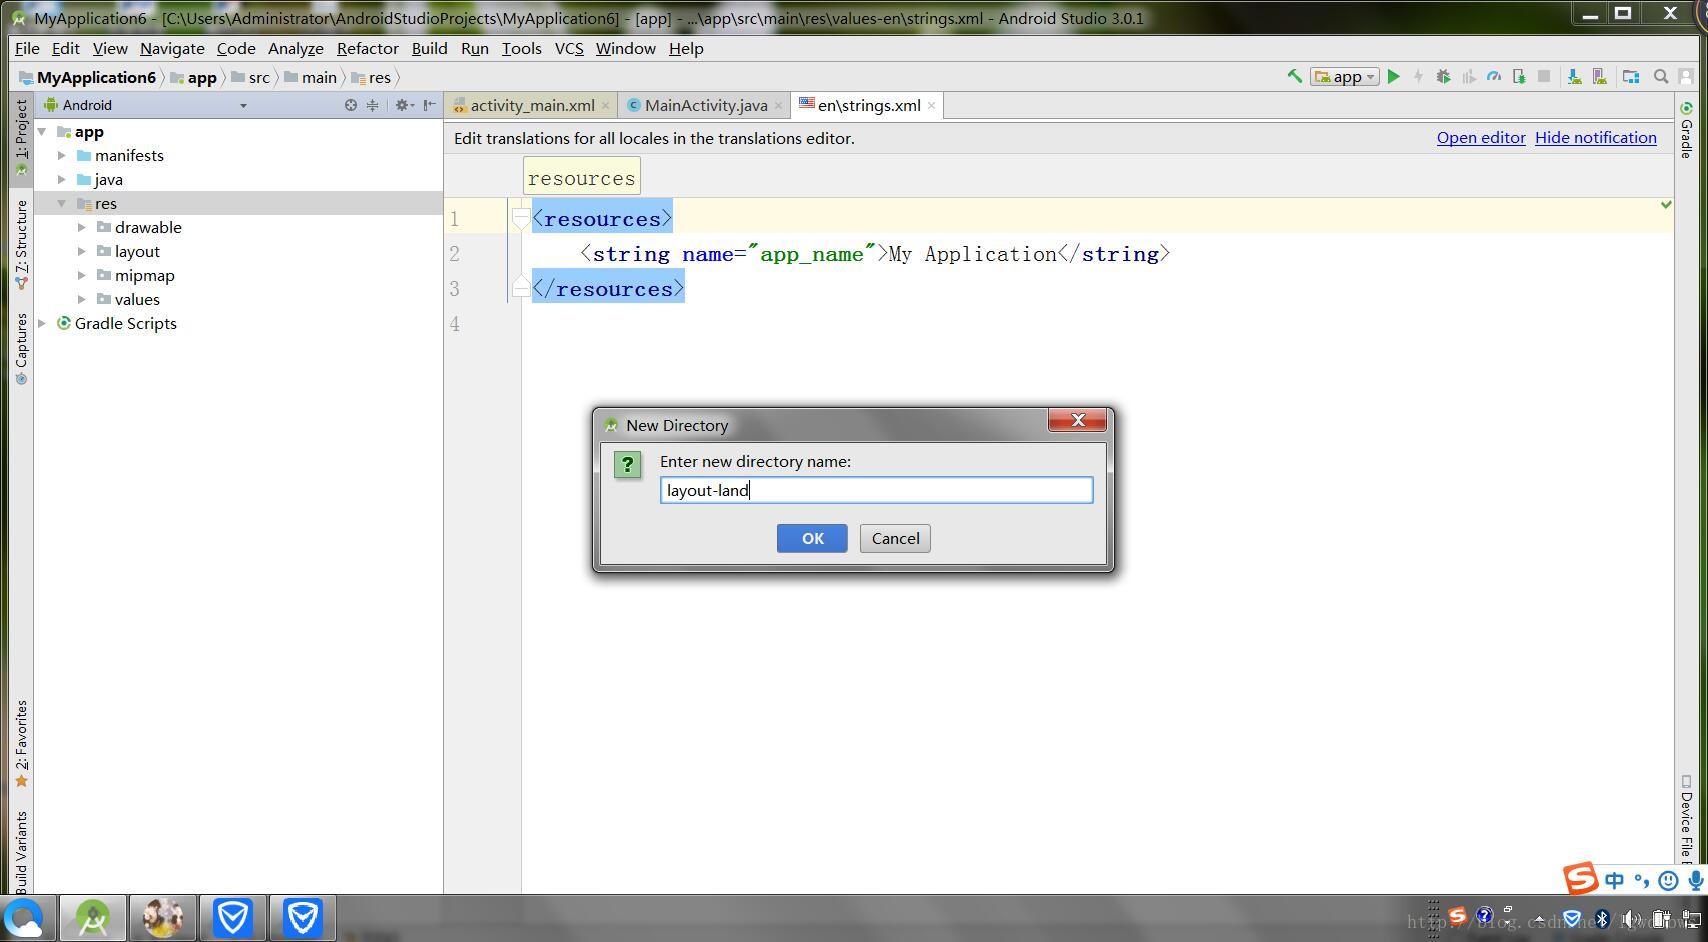Open the Refactor menu

[367, 48]
